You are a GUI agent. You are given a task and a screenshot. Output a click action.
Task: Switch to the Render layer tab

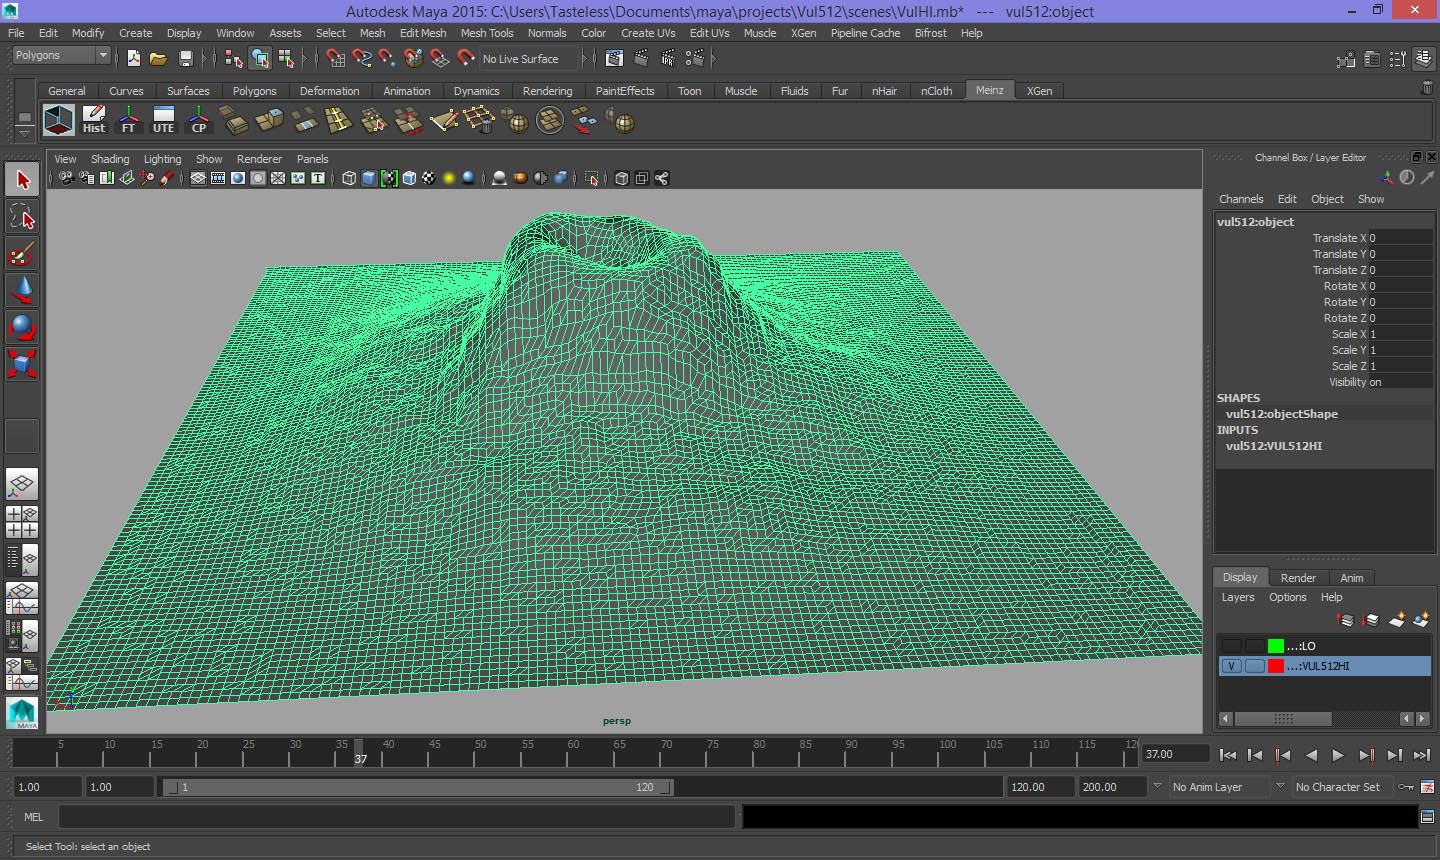tap(1297, 578)
